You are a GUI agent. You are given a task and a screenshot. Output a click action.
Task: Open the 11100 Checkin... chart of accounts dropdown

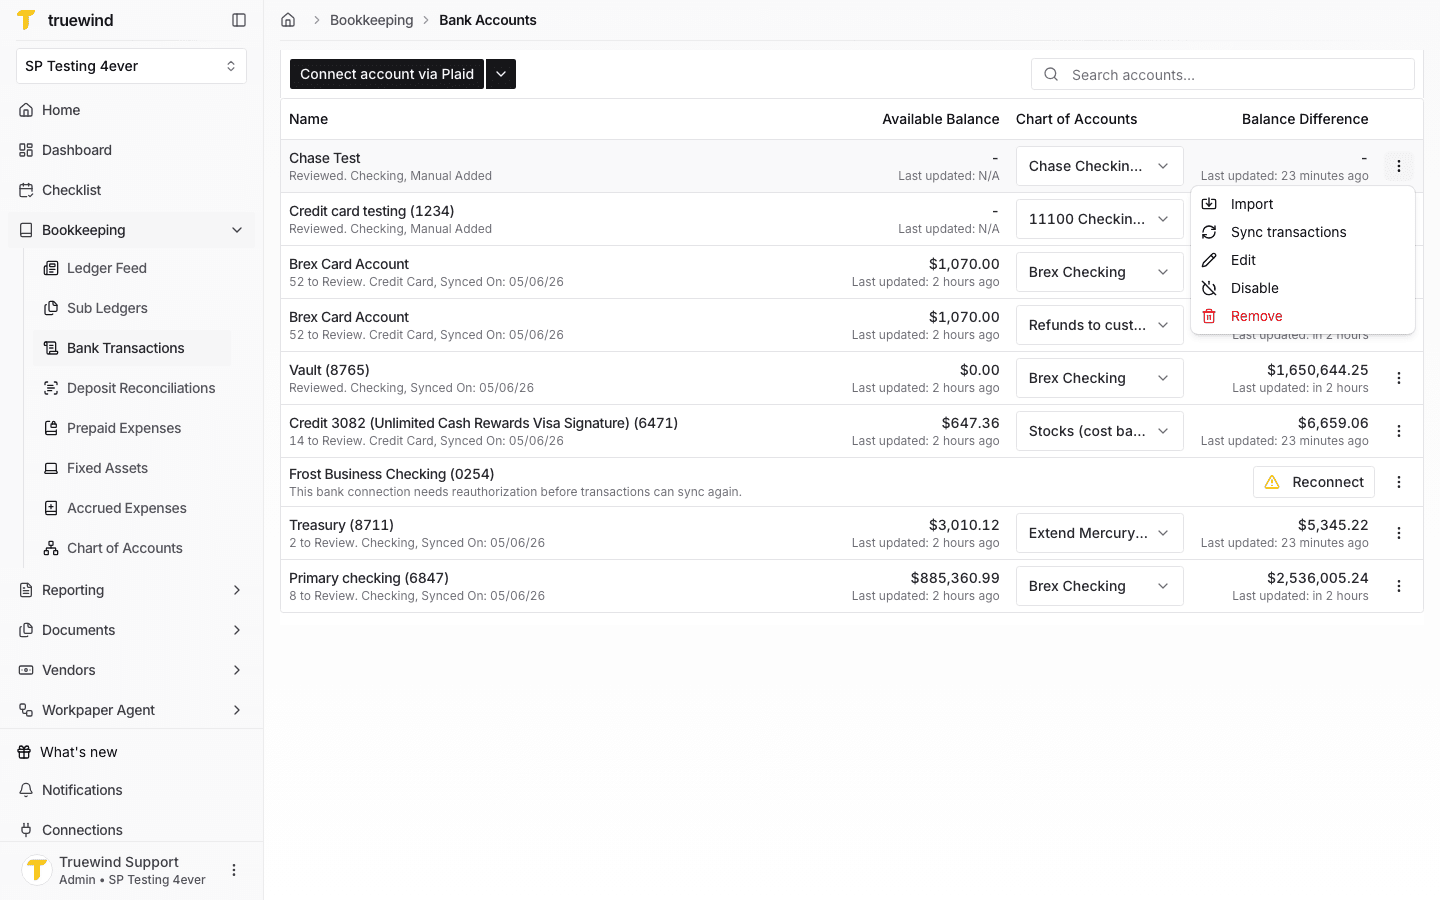pos(1100,219)
